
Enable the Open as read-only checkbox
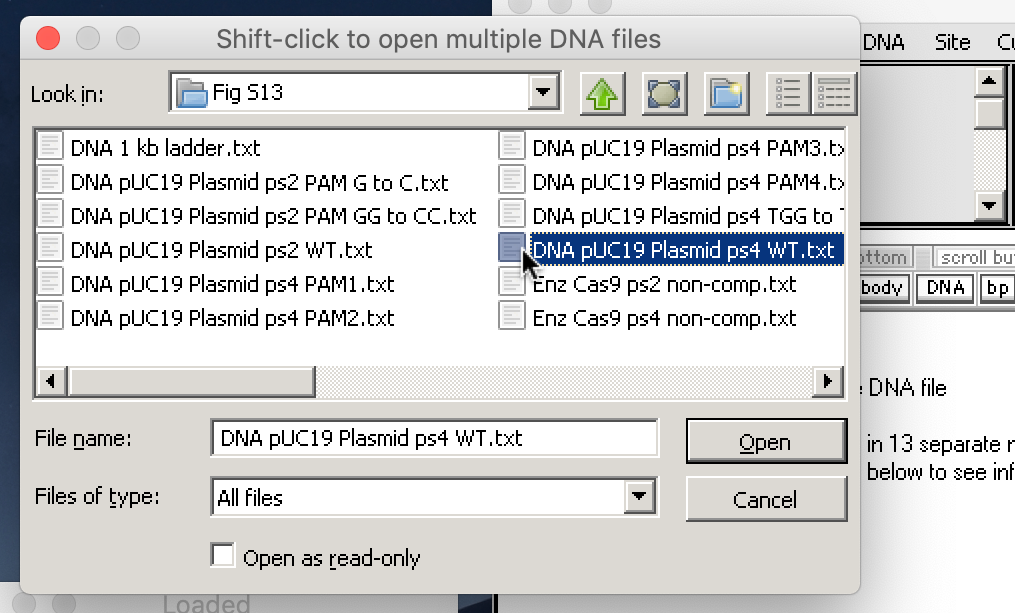pyautogui.click(x=223, y=556)
